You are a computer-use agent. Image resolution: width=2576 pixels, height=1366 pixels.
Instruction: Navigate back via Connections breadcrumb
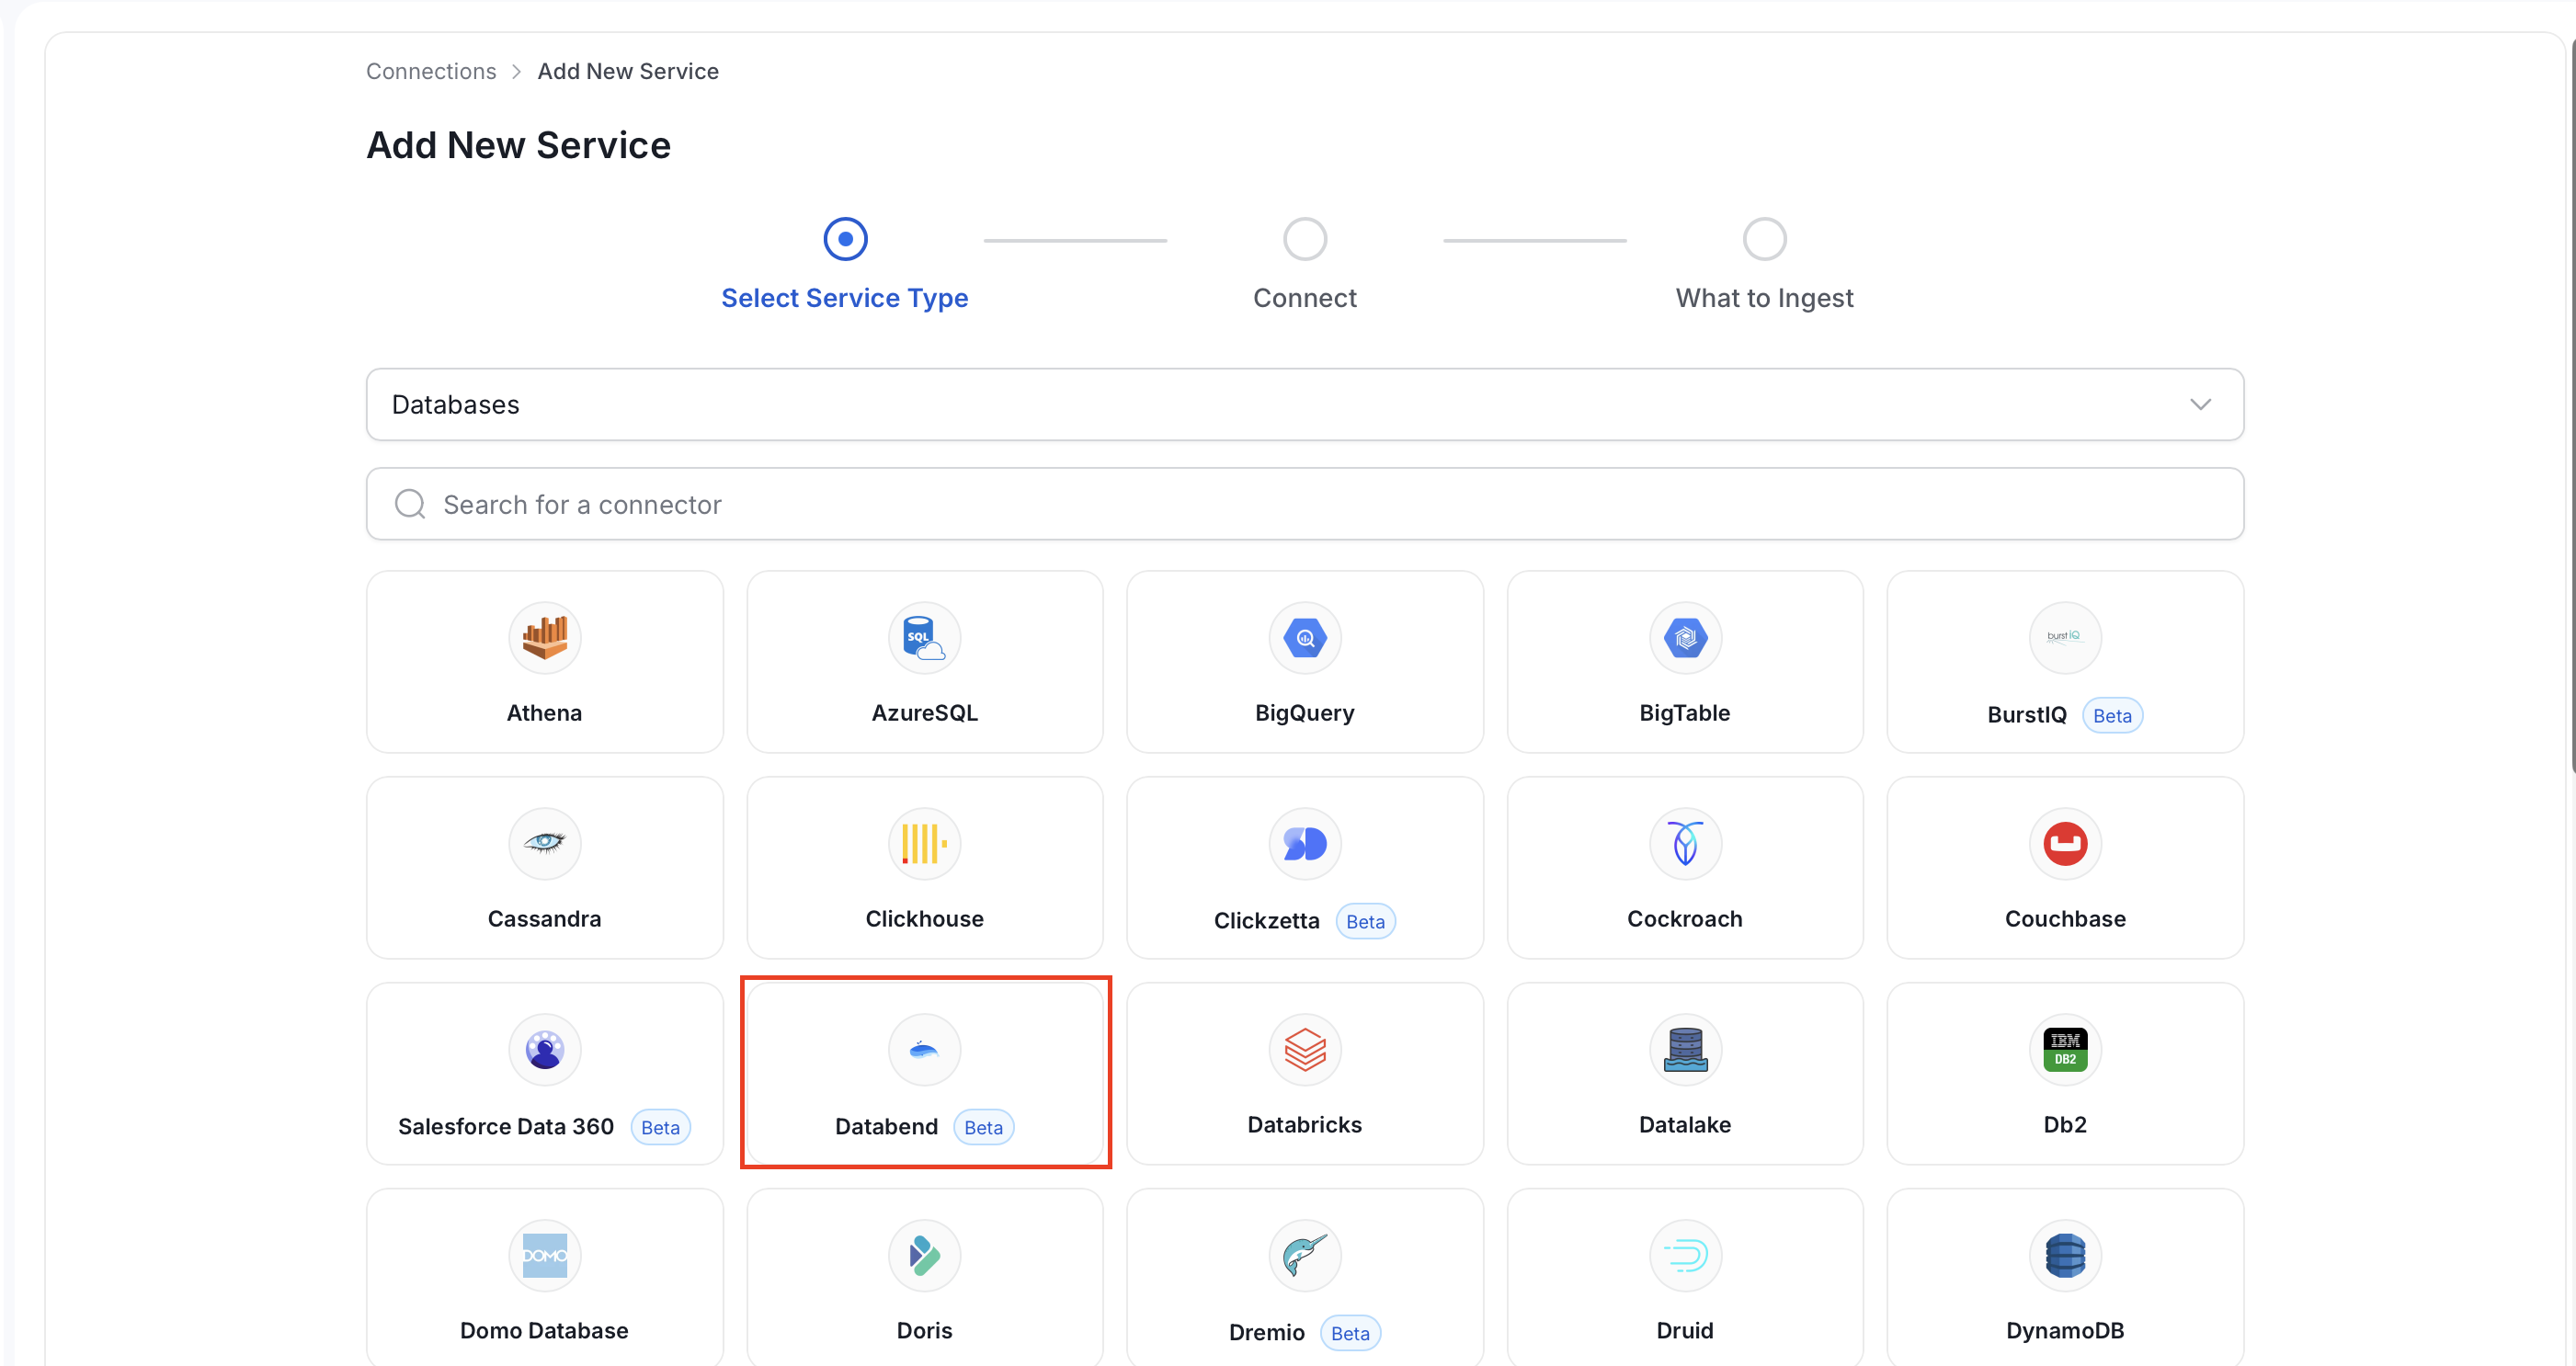431,71
